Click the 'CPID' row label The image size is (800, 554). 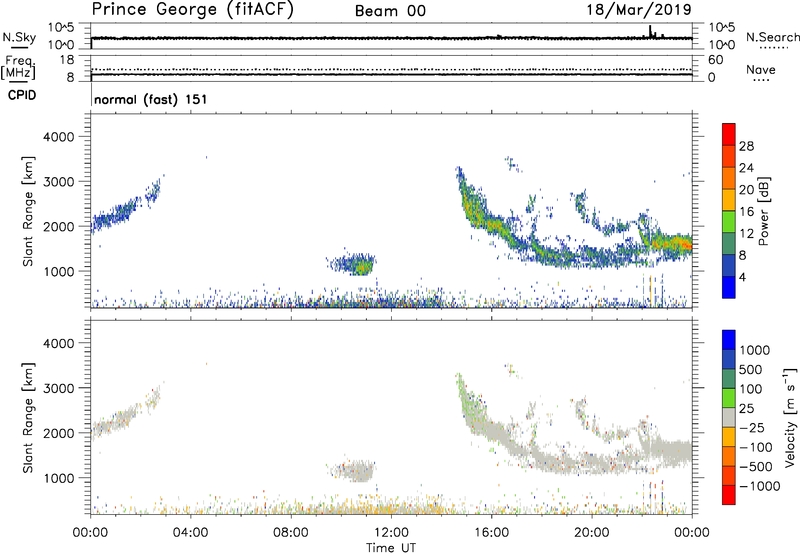click(x=22, y=95)
